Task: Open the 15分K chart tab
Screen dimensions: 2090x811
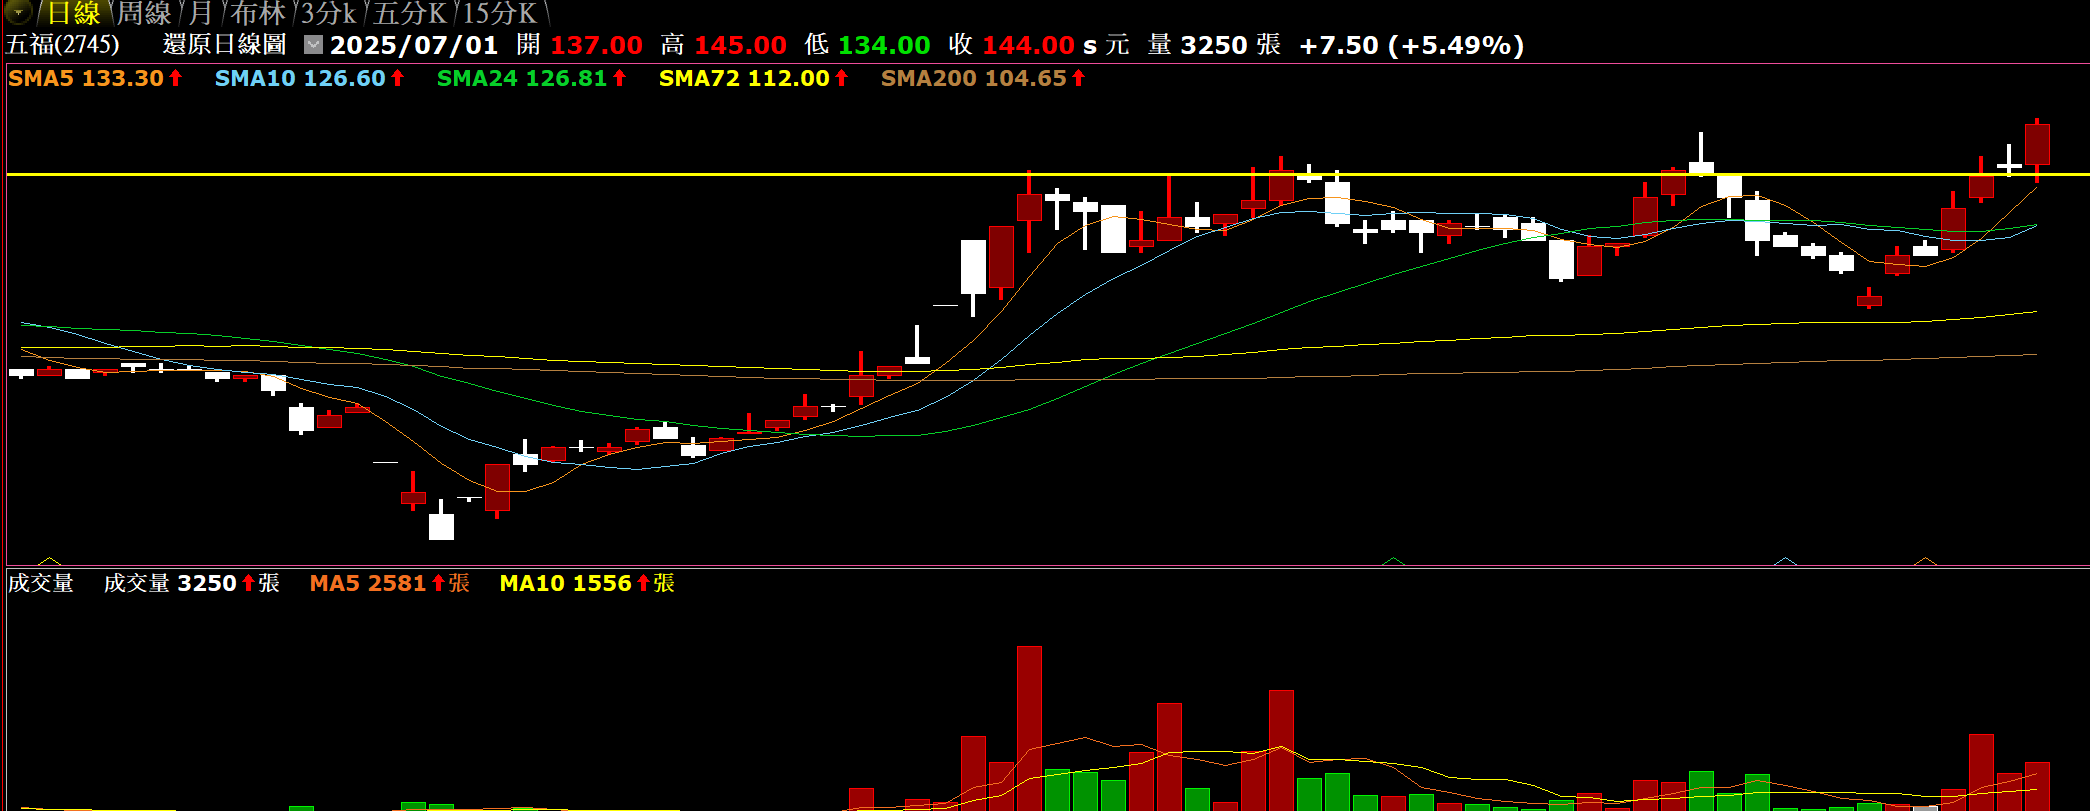Action: (x=500, y=14)
